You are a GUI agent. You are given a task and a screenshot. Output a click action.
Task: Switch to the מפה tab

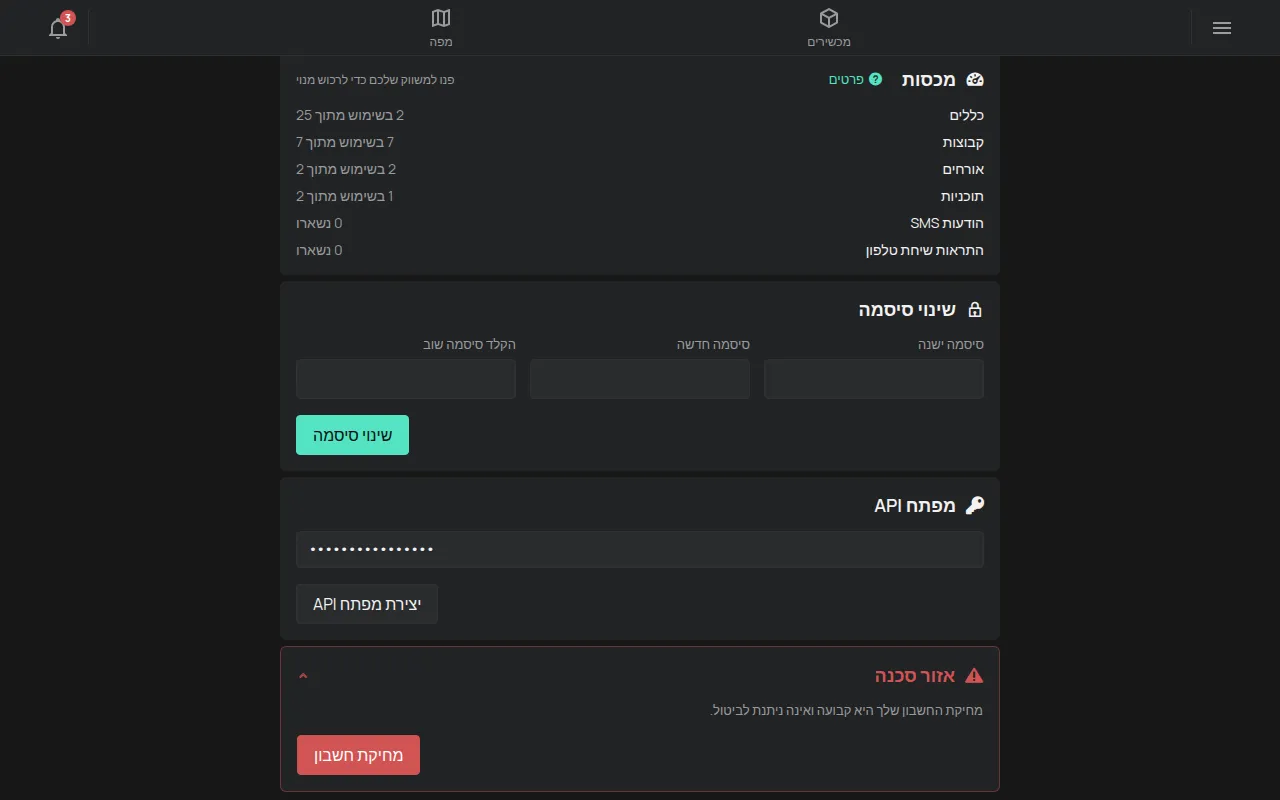(441, 28)
